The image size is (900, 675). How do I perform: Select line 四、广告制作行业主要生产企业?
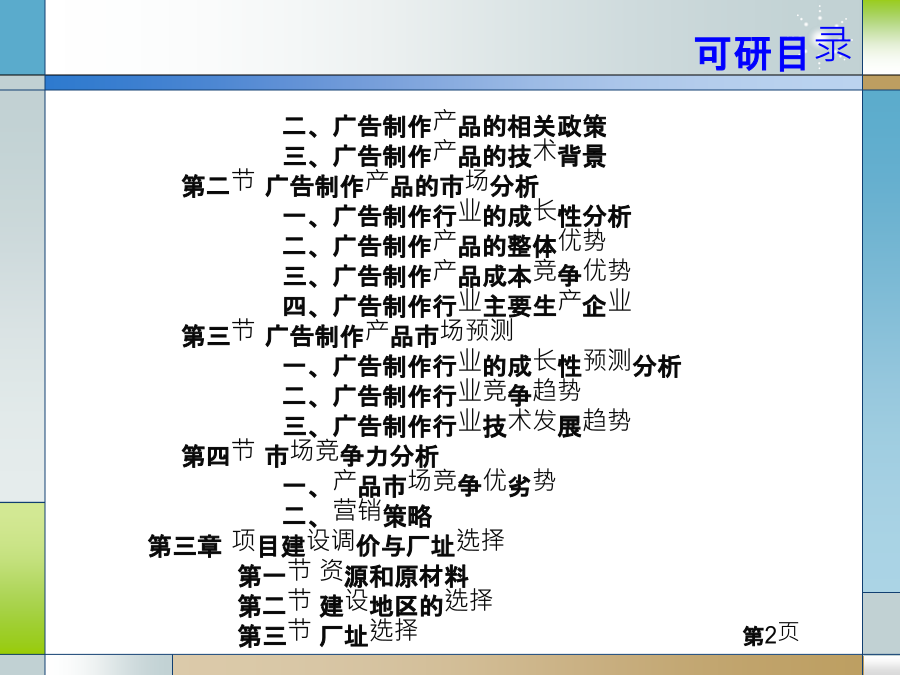click(x=457, y=304)
